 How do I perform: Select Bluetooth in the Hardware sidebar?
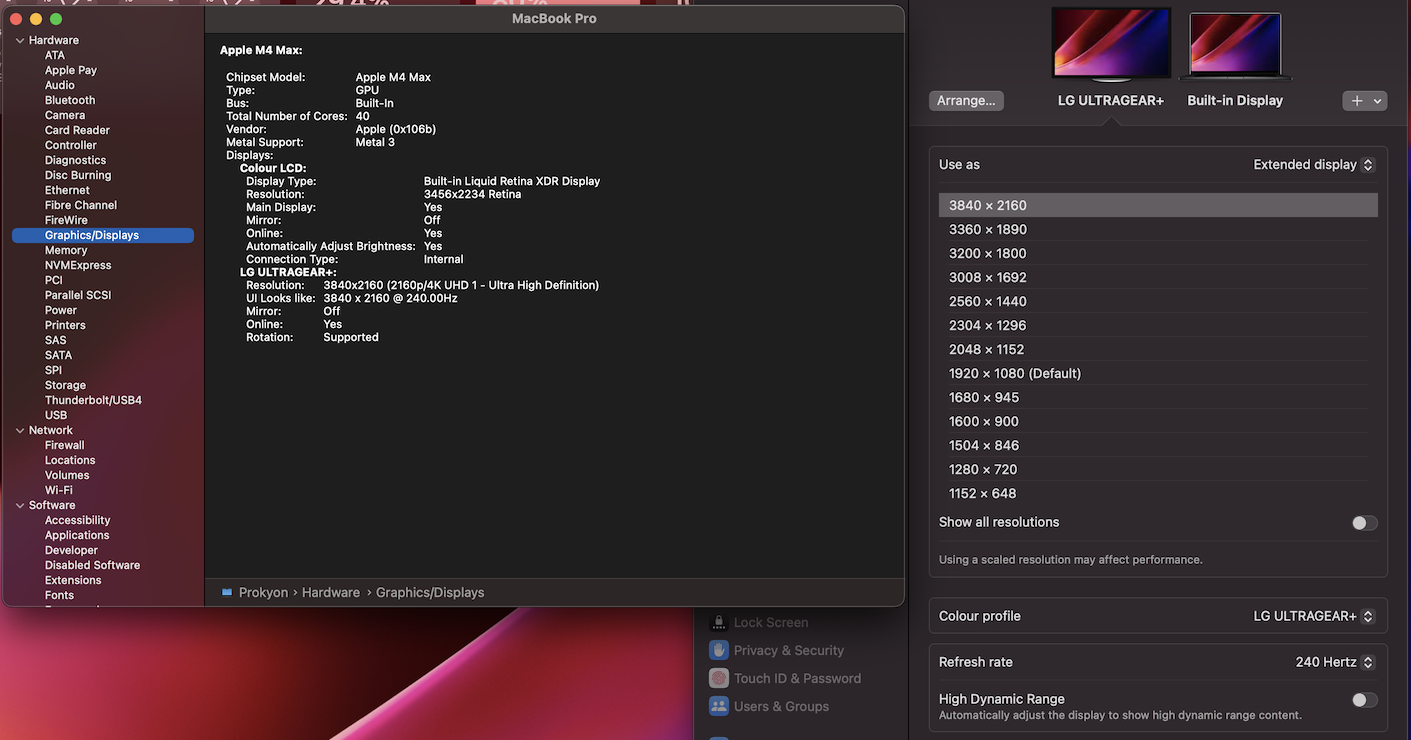point(70,99)
